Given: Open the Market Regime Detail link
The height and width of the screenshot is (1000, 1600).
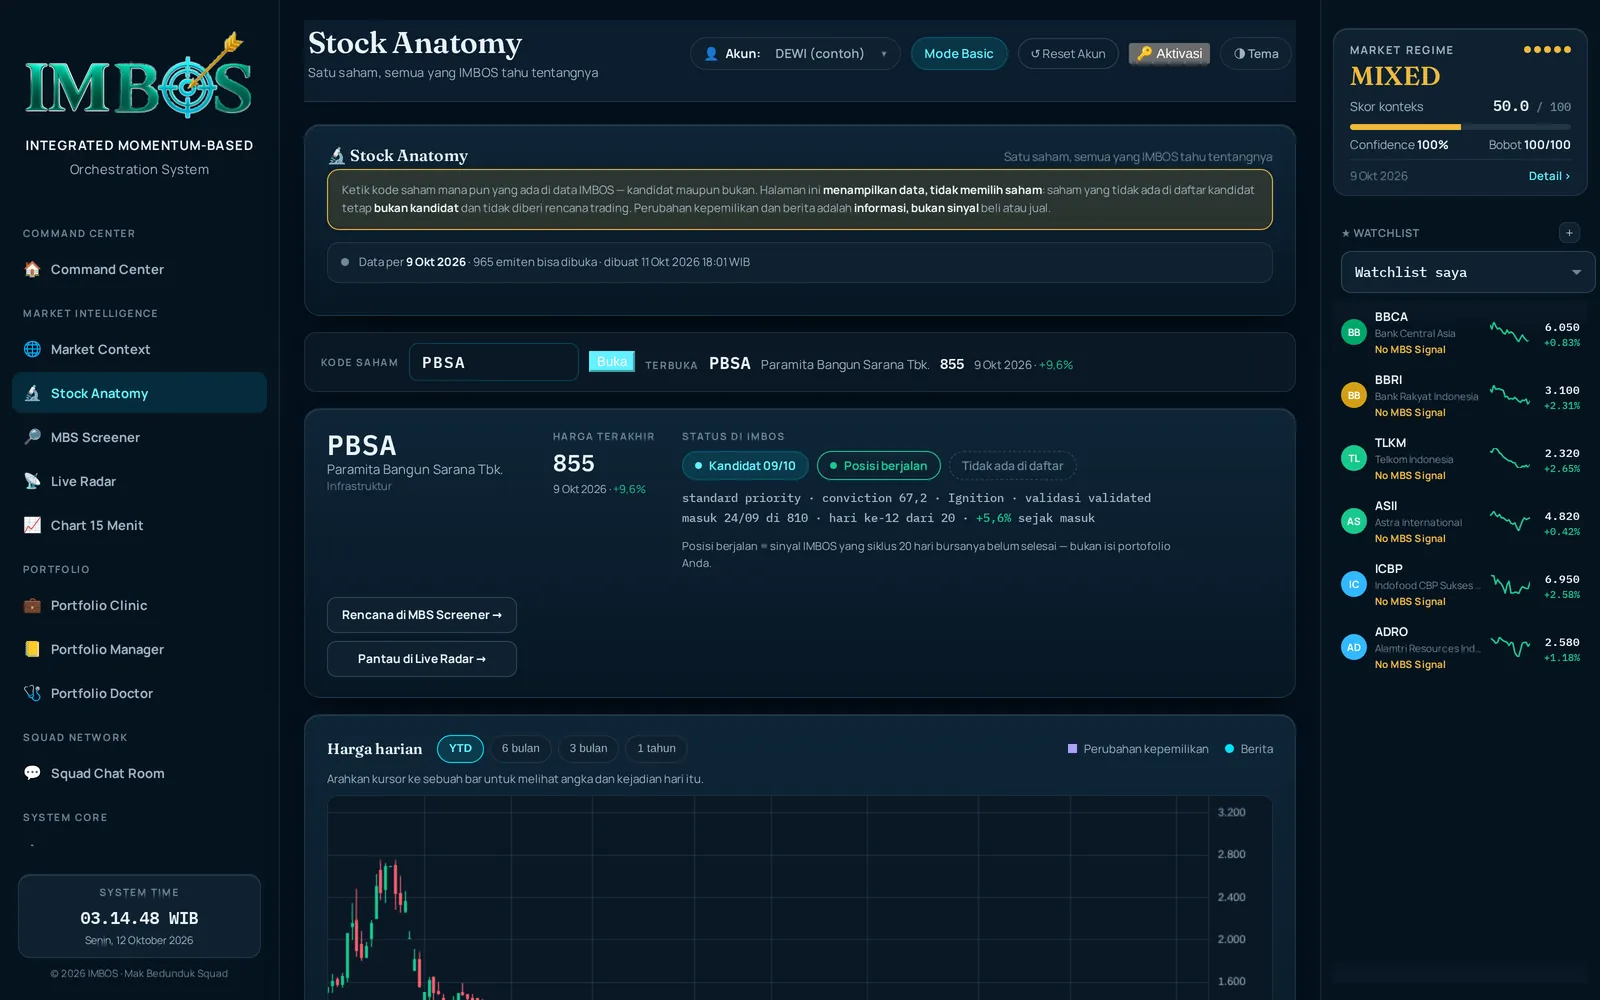Looking at the screenshot, I should [x=1549, y=176].
